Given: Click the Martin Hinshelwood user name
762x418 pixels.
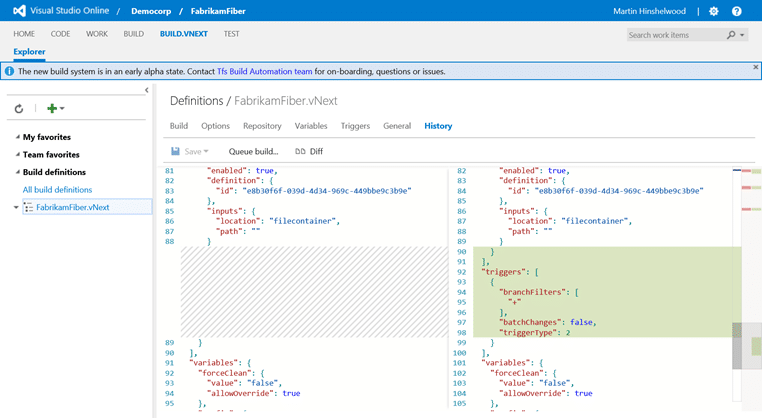Looking at the screenshot, I should pos(649,11).
